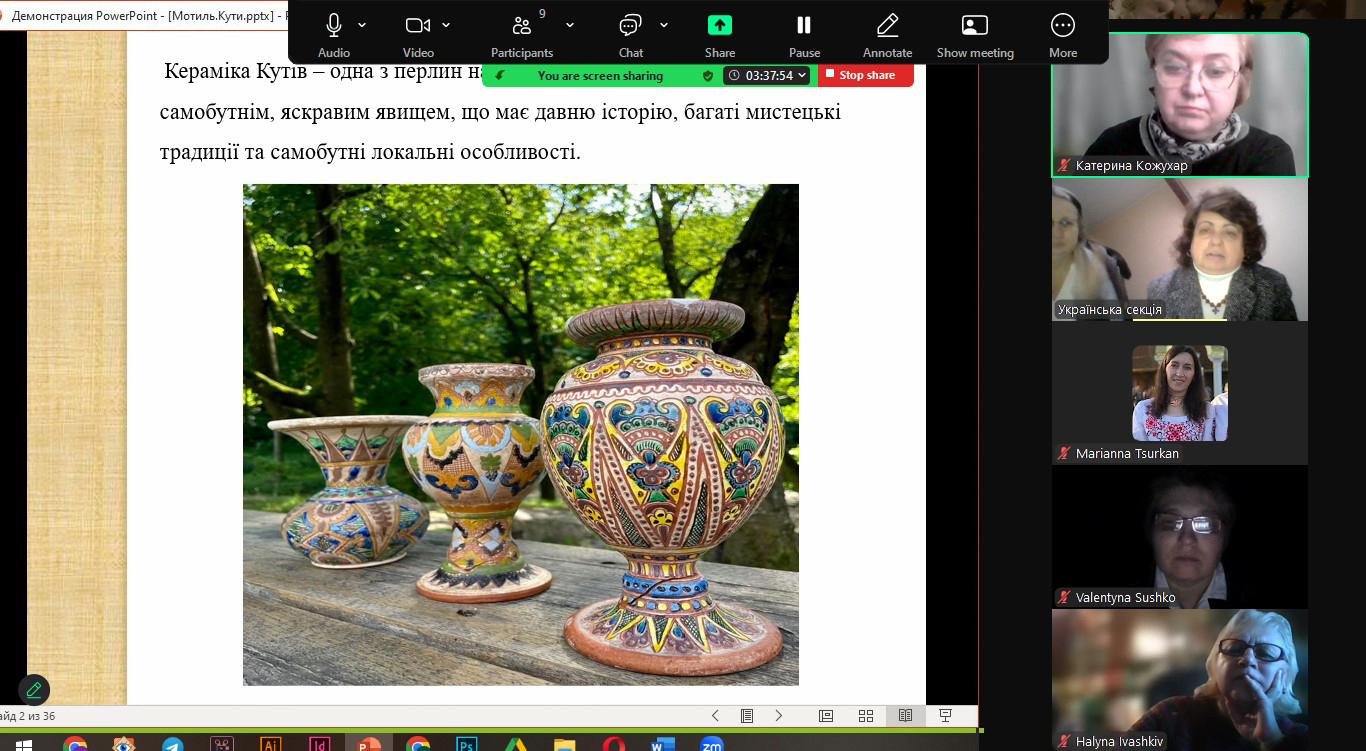Image resolution: width=1366 pixels, height=751 pixels.
Task: Click the Kuty ceramics vases photo
Action: tap(521, 435)
